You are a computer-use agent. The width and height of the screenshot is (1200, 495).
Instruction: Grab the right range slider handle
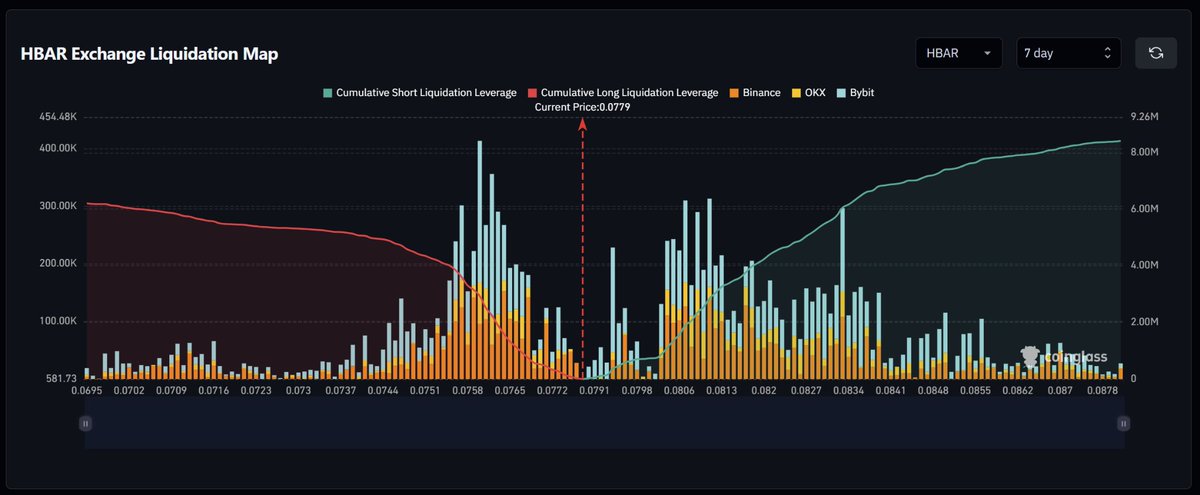pyautogui.click(x=1124, y=423)
